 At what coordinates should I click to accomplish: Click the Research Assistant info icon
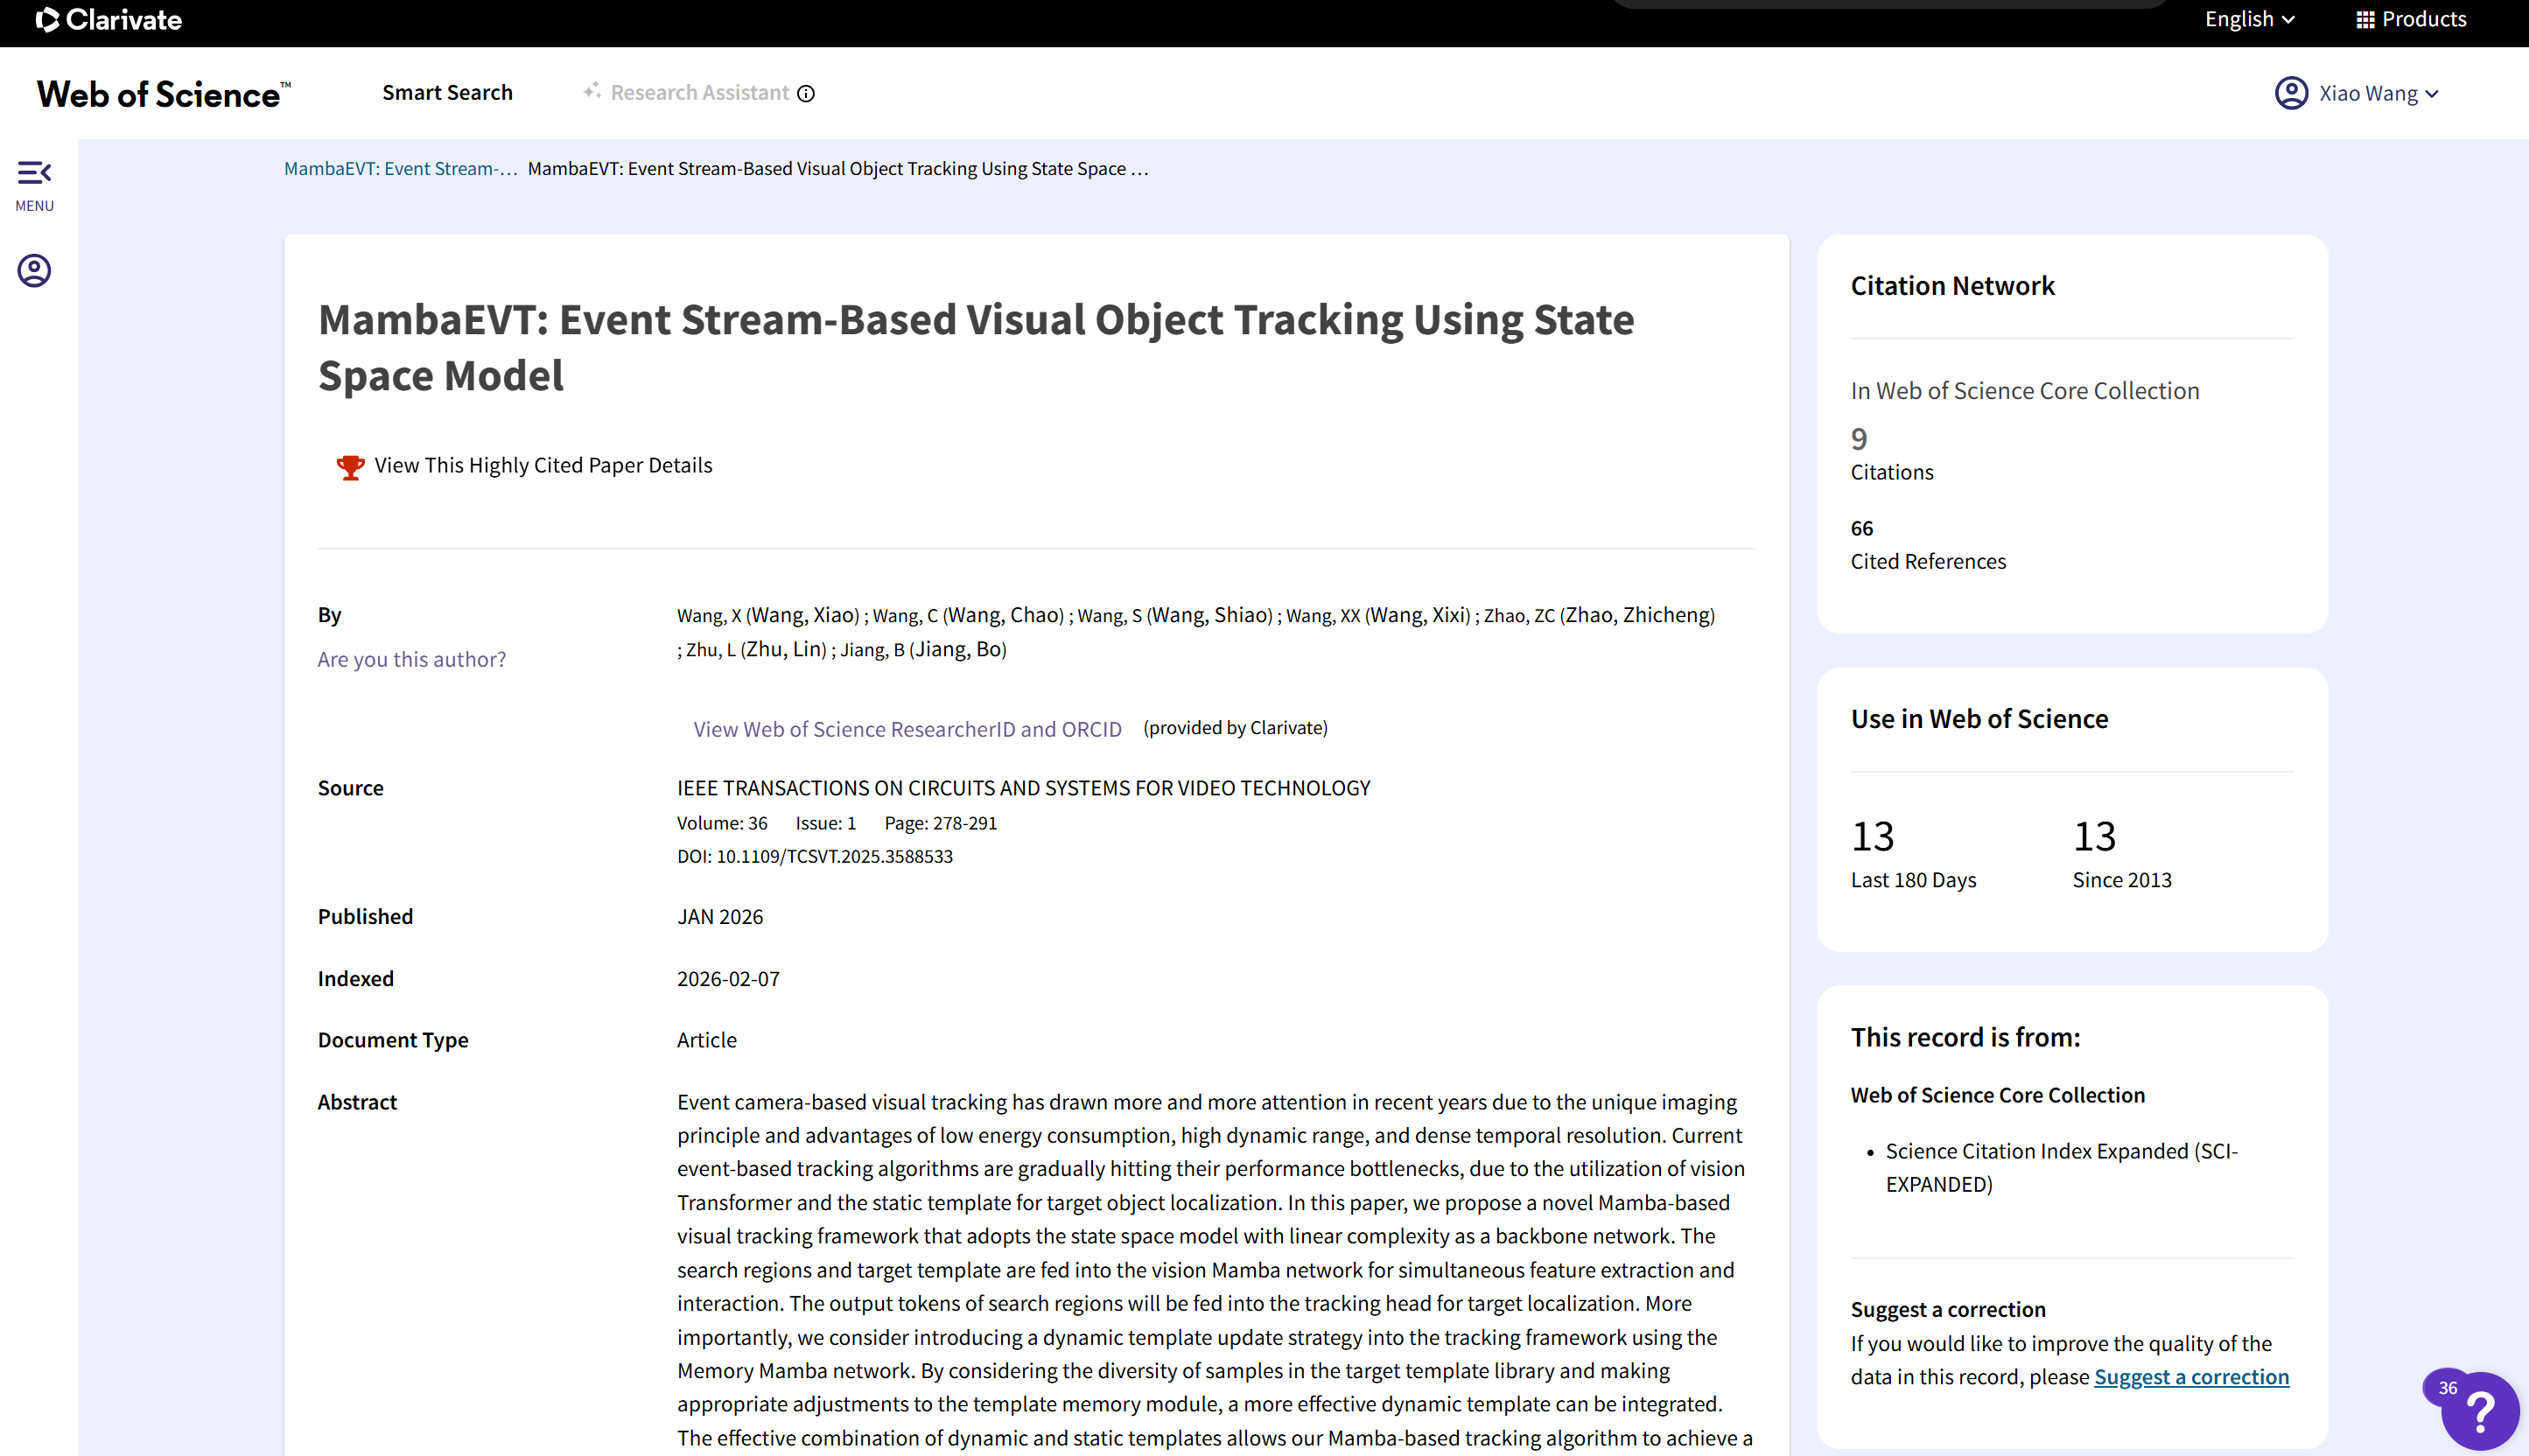tap(806, 94)
